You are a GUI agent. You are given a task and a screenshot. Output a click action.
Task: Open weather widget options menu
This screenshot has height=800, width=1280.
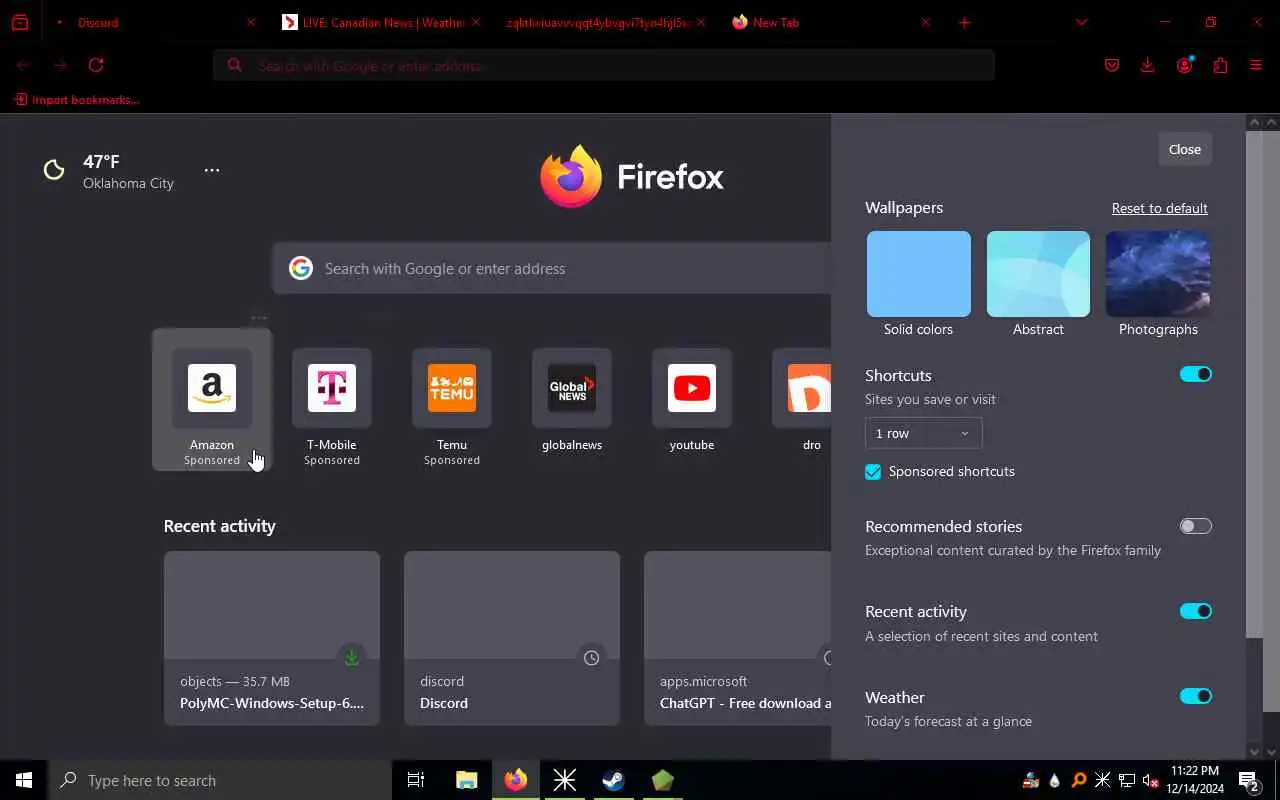pos(212,170)
